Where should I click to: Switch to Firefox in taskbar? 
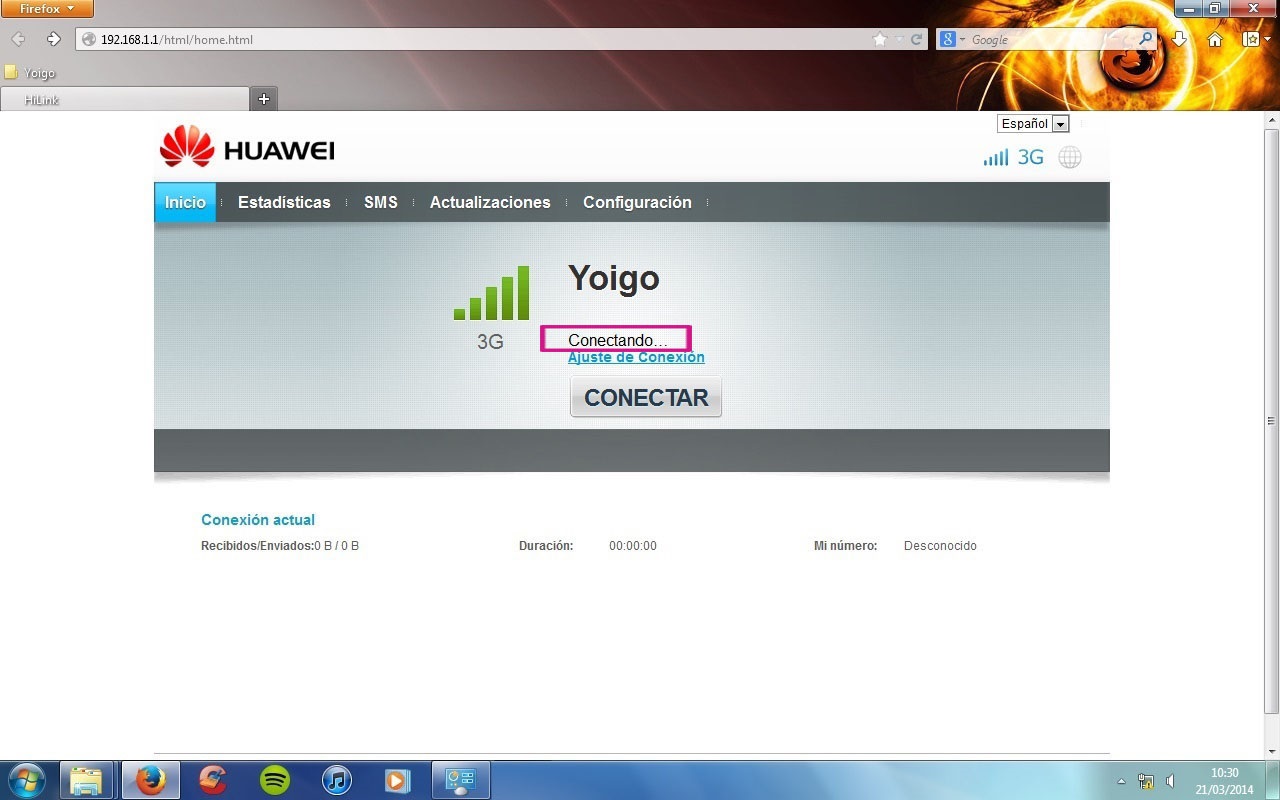[x=151, y=780]
